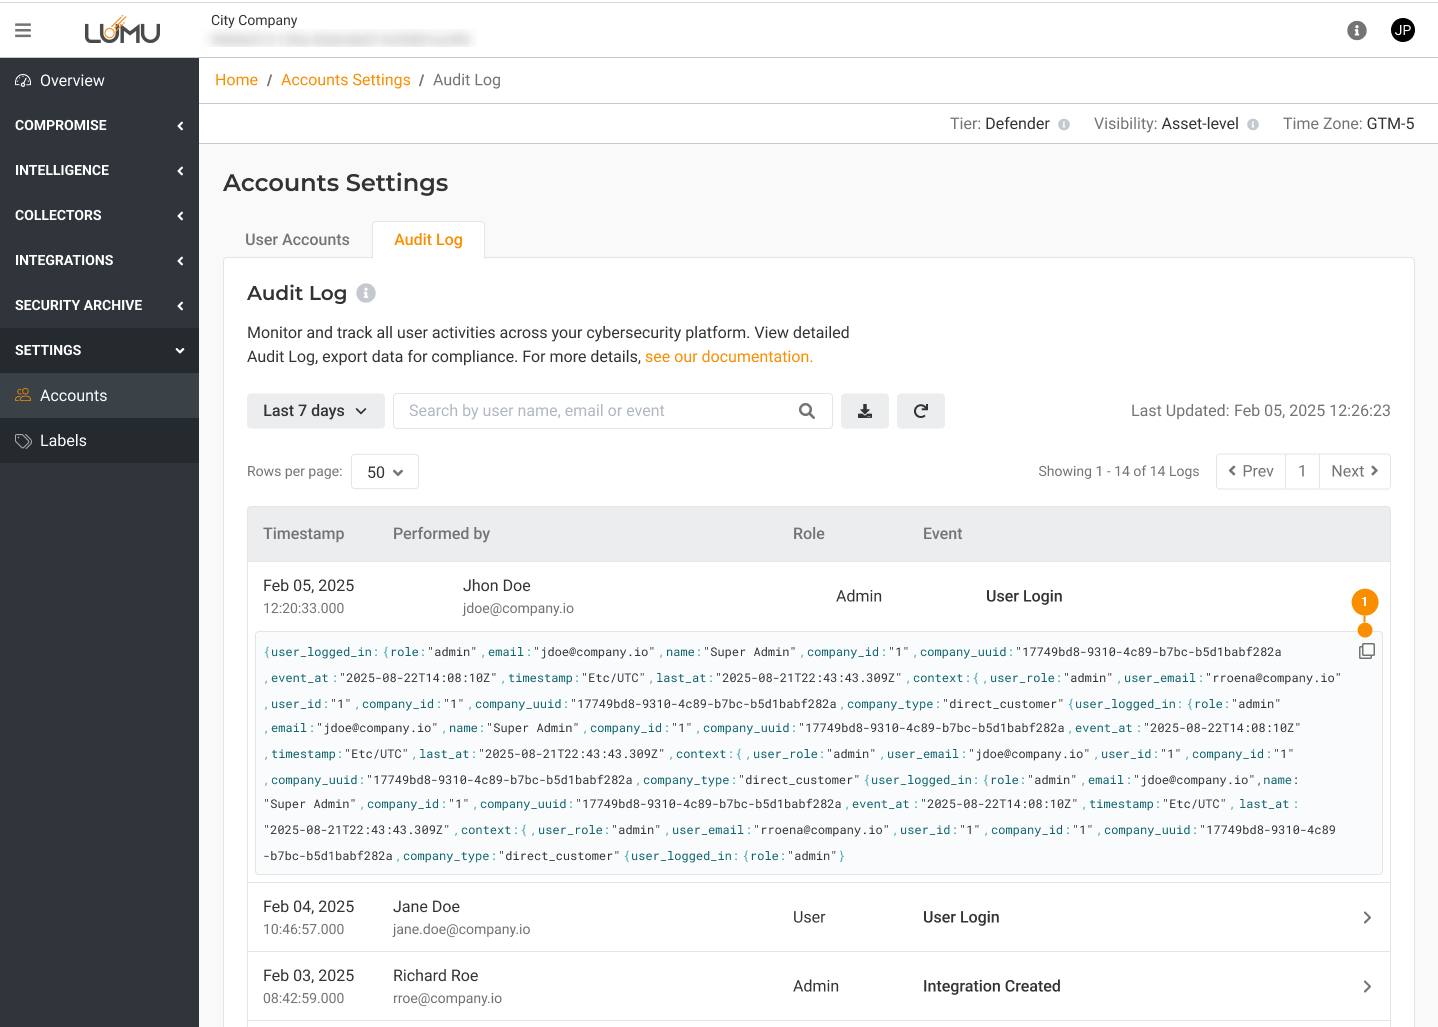Go to the Next logs page
1438x1027 pixels.
click(1354, 471)
